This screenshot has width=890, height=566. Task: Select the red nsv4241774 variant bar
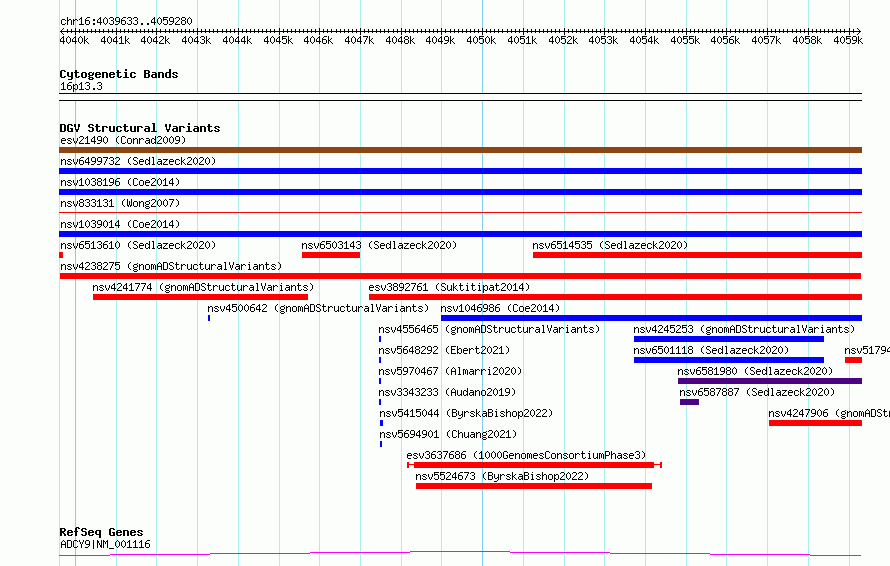coord(200,297)
